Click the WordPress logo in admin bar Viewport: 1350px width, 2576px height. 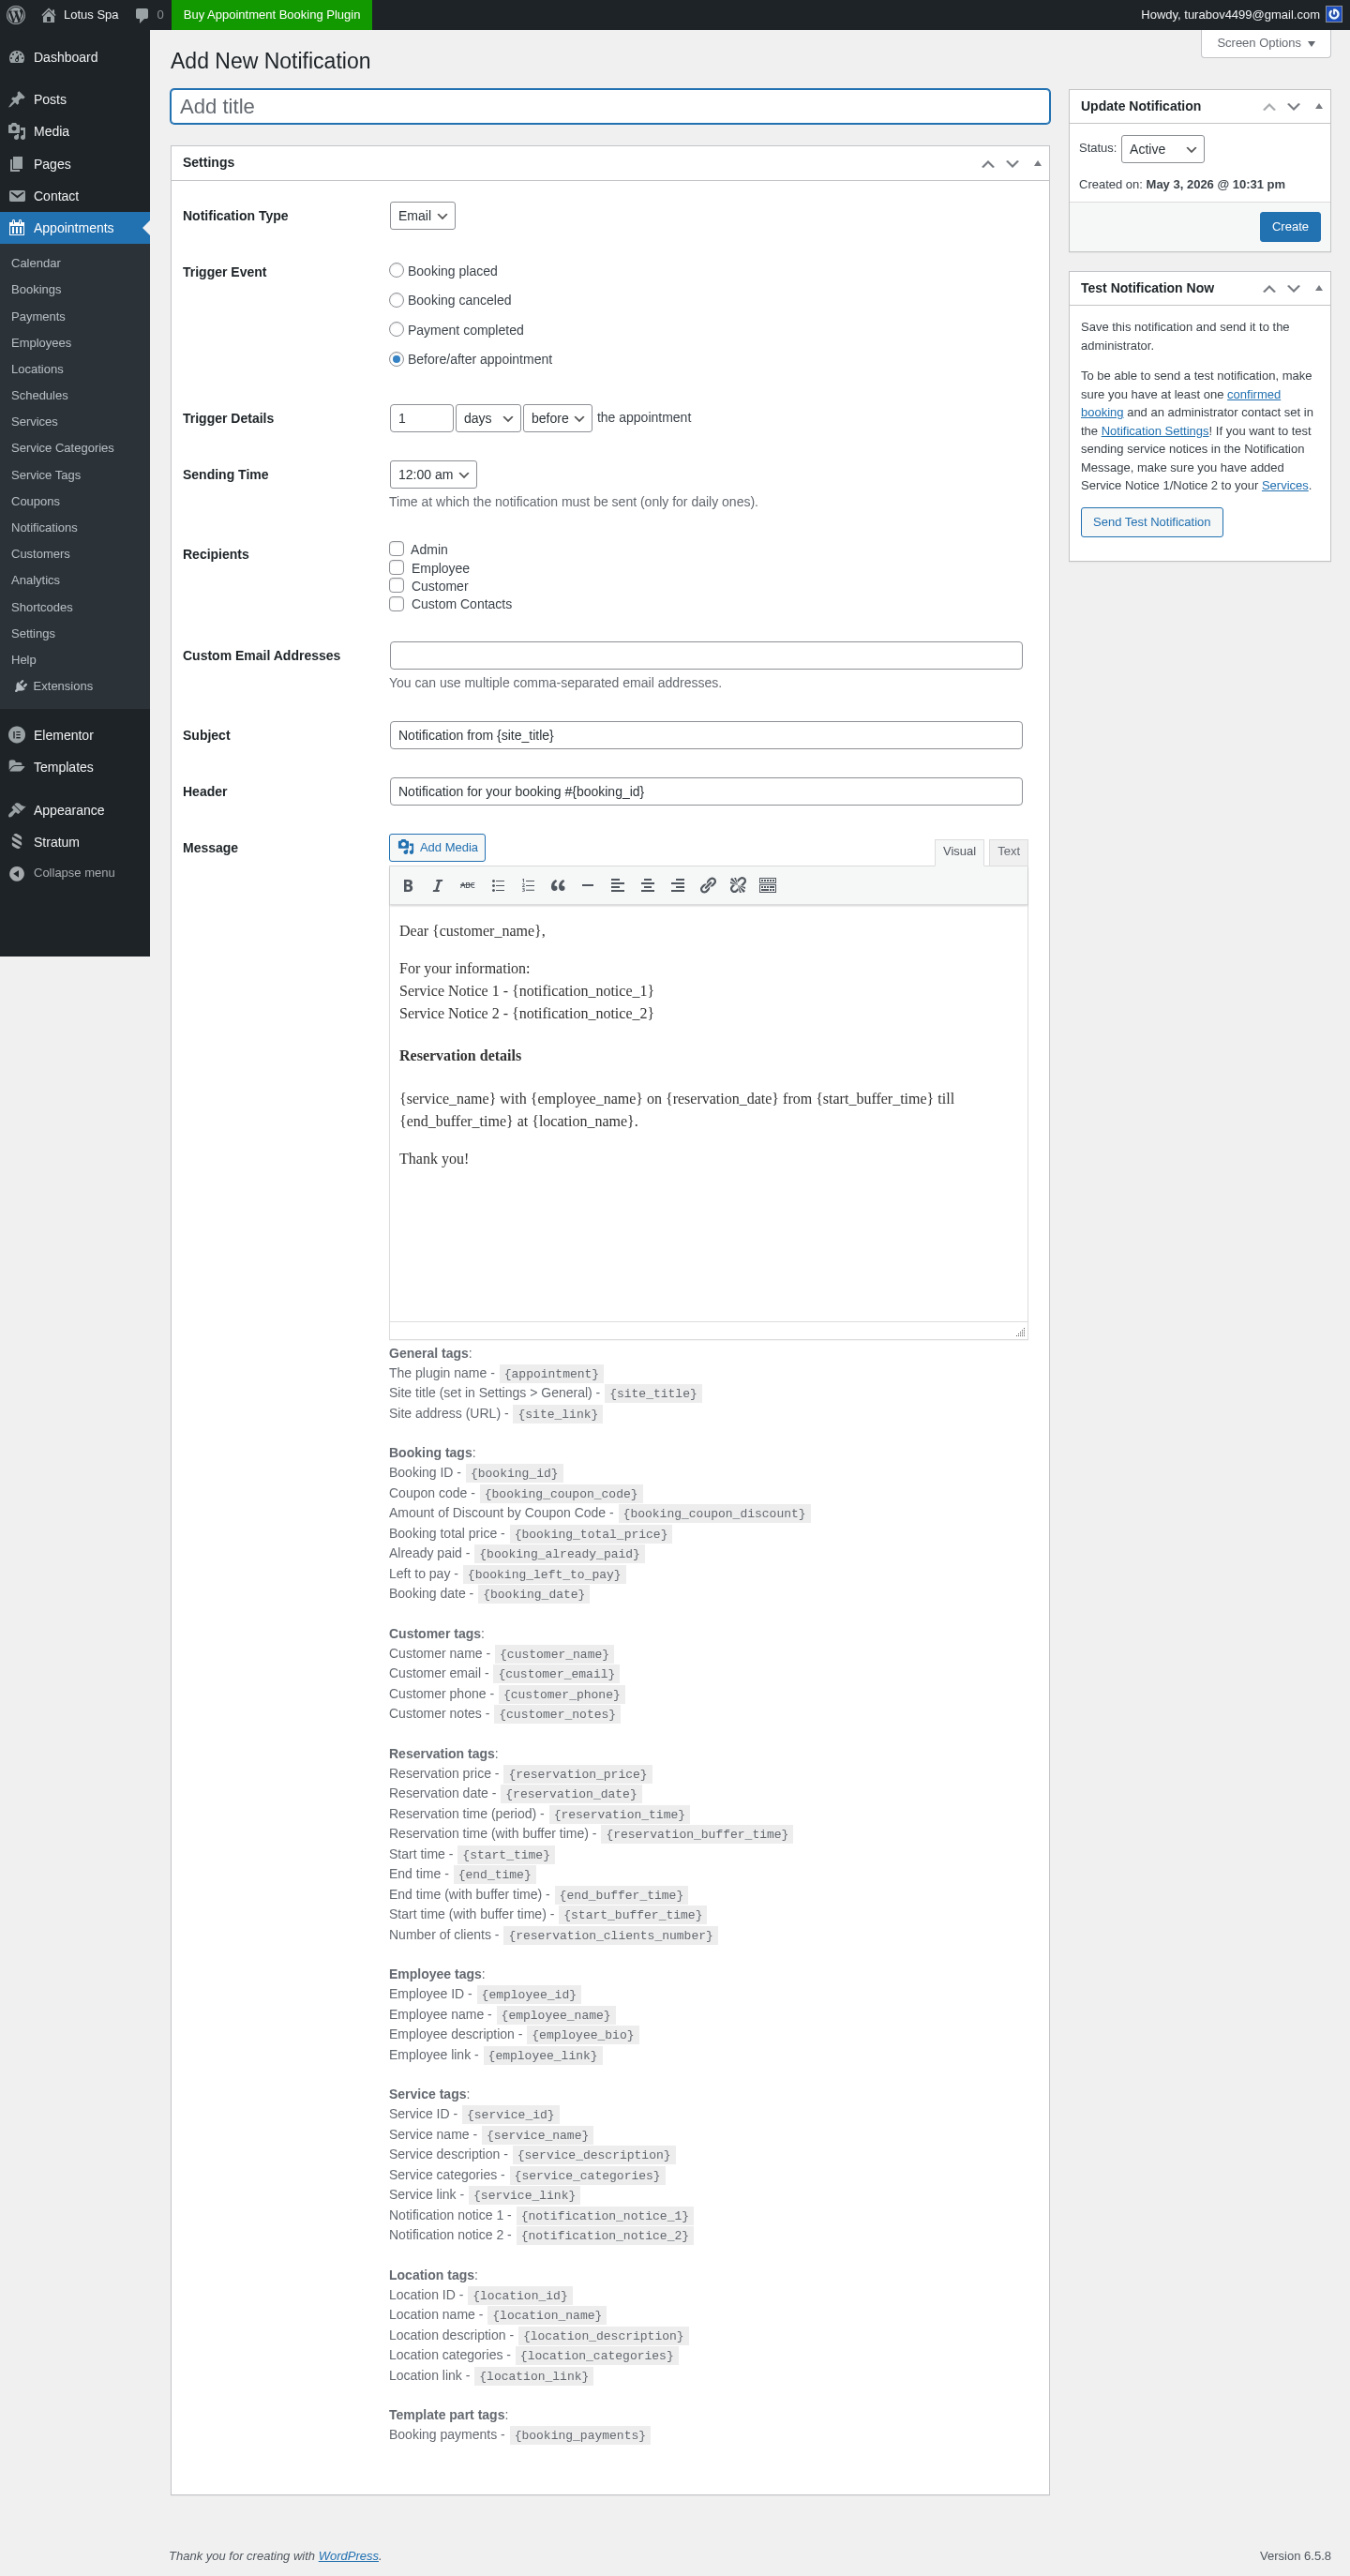[16, 15]
